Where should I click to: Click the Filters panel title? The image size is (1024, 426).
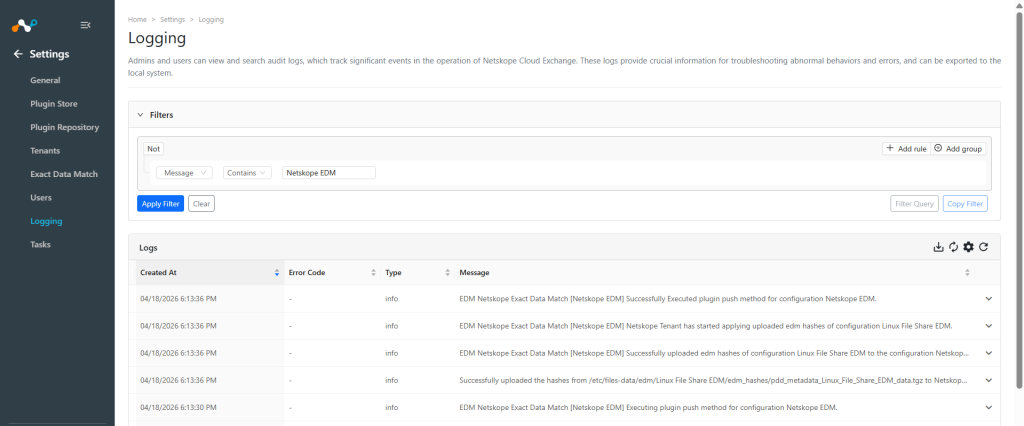tap(161, 115)
